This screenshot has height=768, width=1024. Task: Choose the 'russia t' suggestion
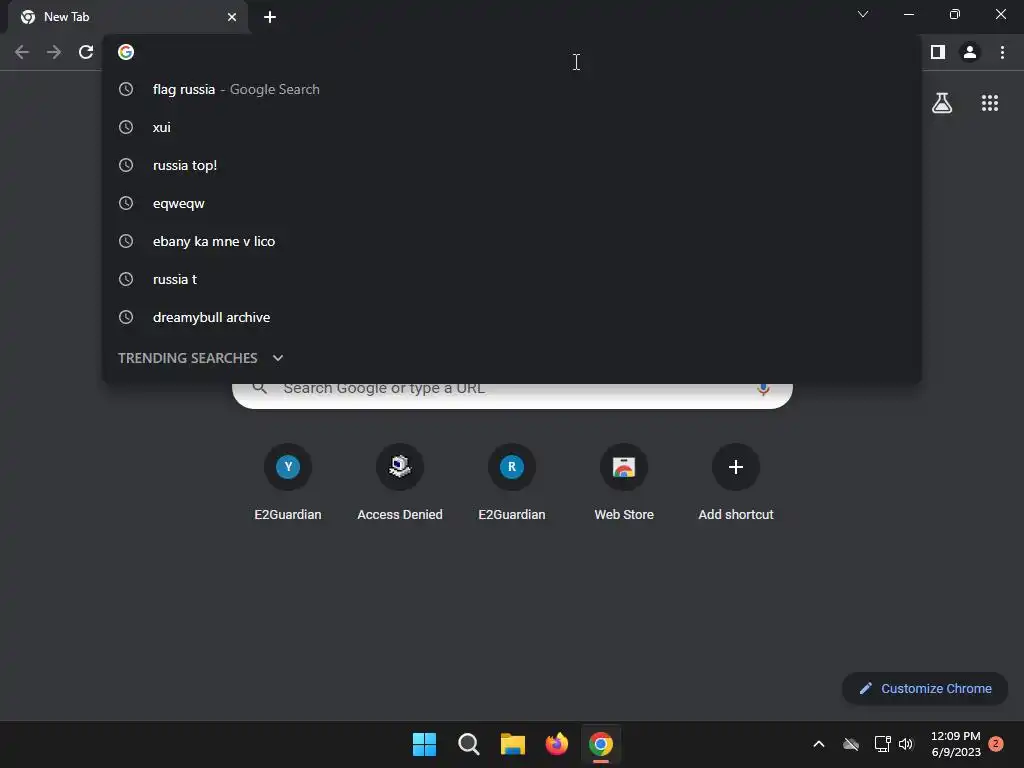(x=512, y=280)
